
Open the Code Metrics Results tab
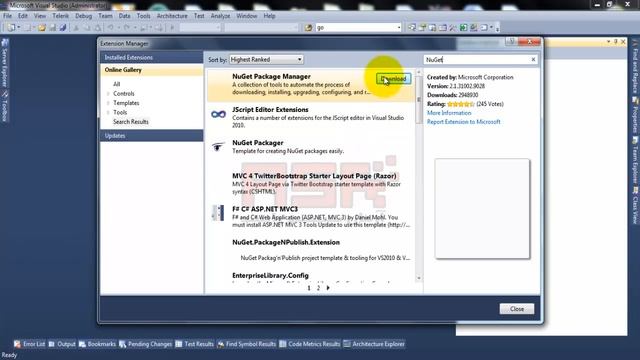[310, 344]
